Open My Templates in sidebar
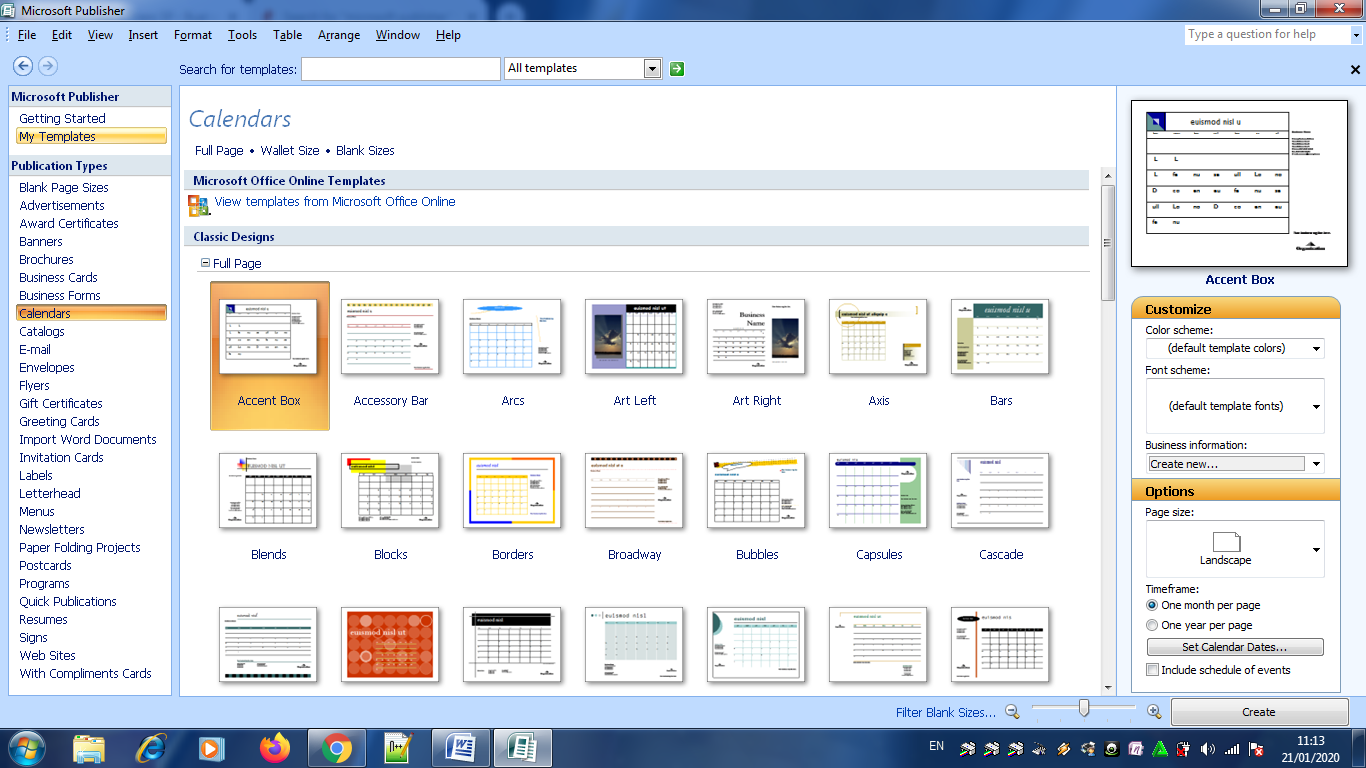The width and height of the screenshot is (1366, 768). 90,137
